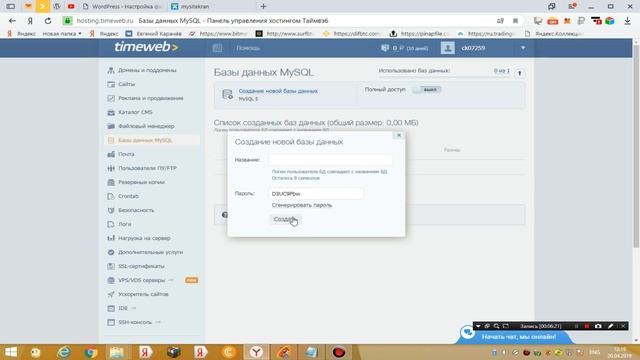Click the recorder pencil draw icon
The height and width of the screenshot is (360, 640).
click(610, 326)
